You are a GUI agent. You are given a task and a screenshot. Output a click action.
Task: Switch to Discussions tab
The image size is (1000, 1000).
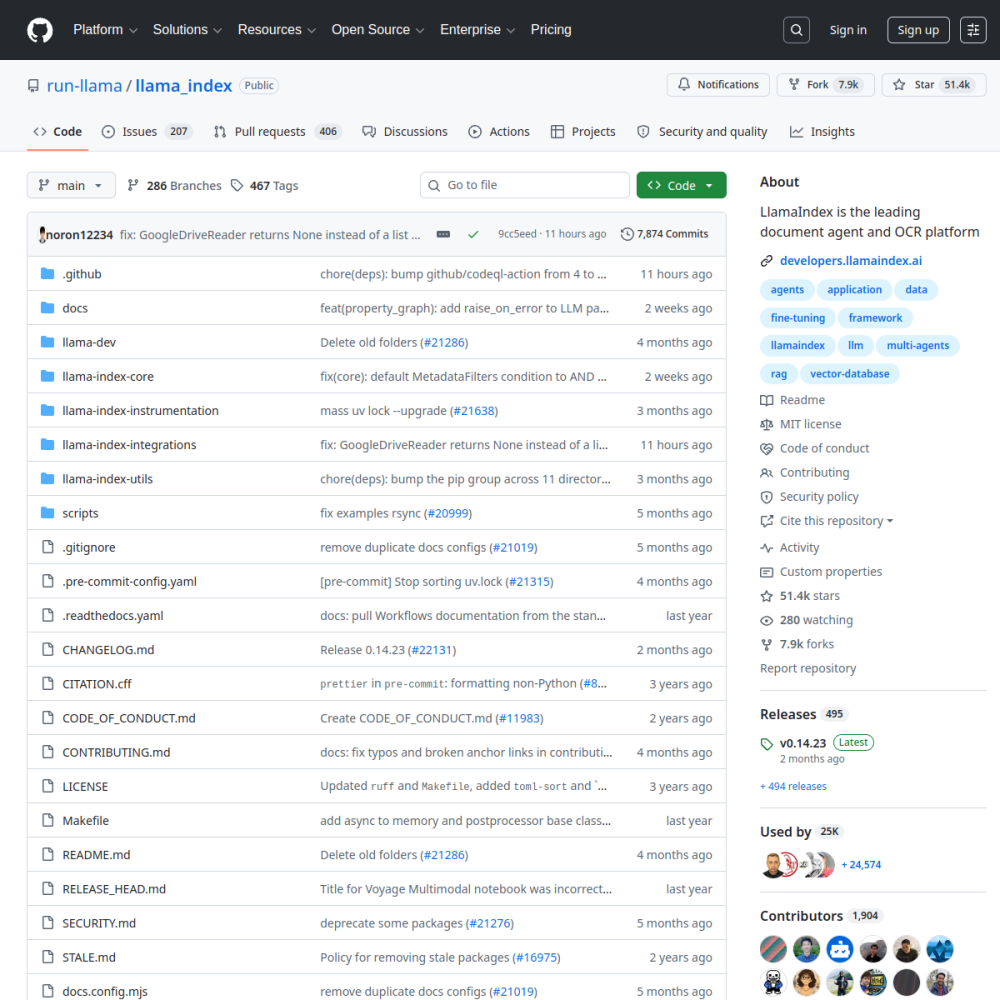(405, 132)
